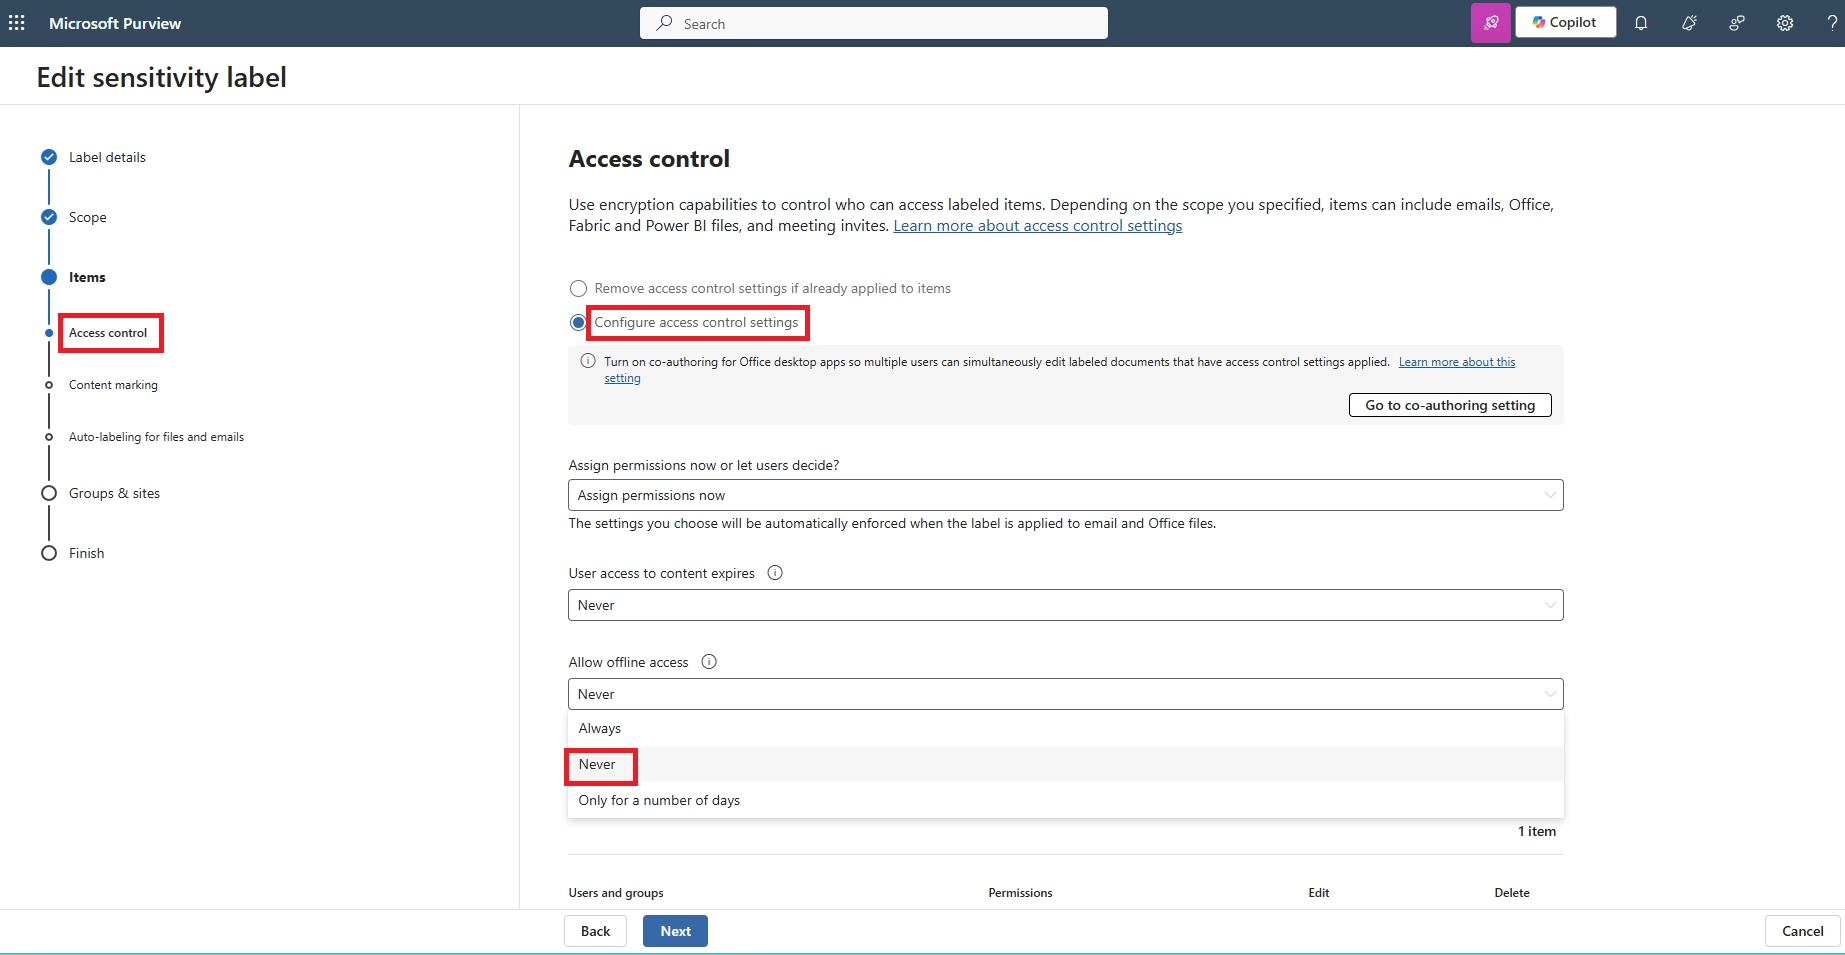Click the Label details completed step checkmark
The height and width of the screenshot is (955, 1845).
(49, 157)
